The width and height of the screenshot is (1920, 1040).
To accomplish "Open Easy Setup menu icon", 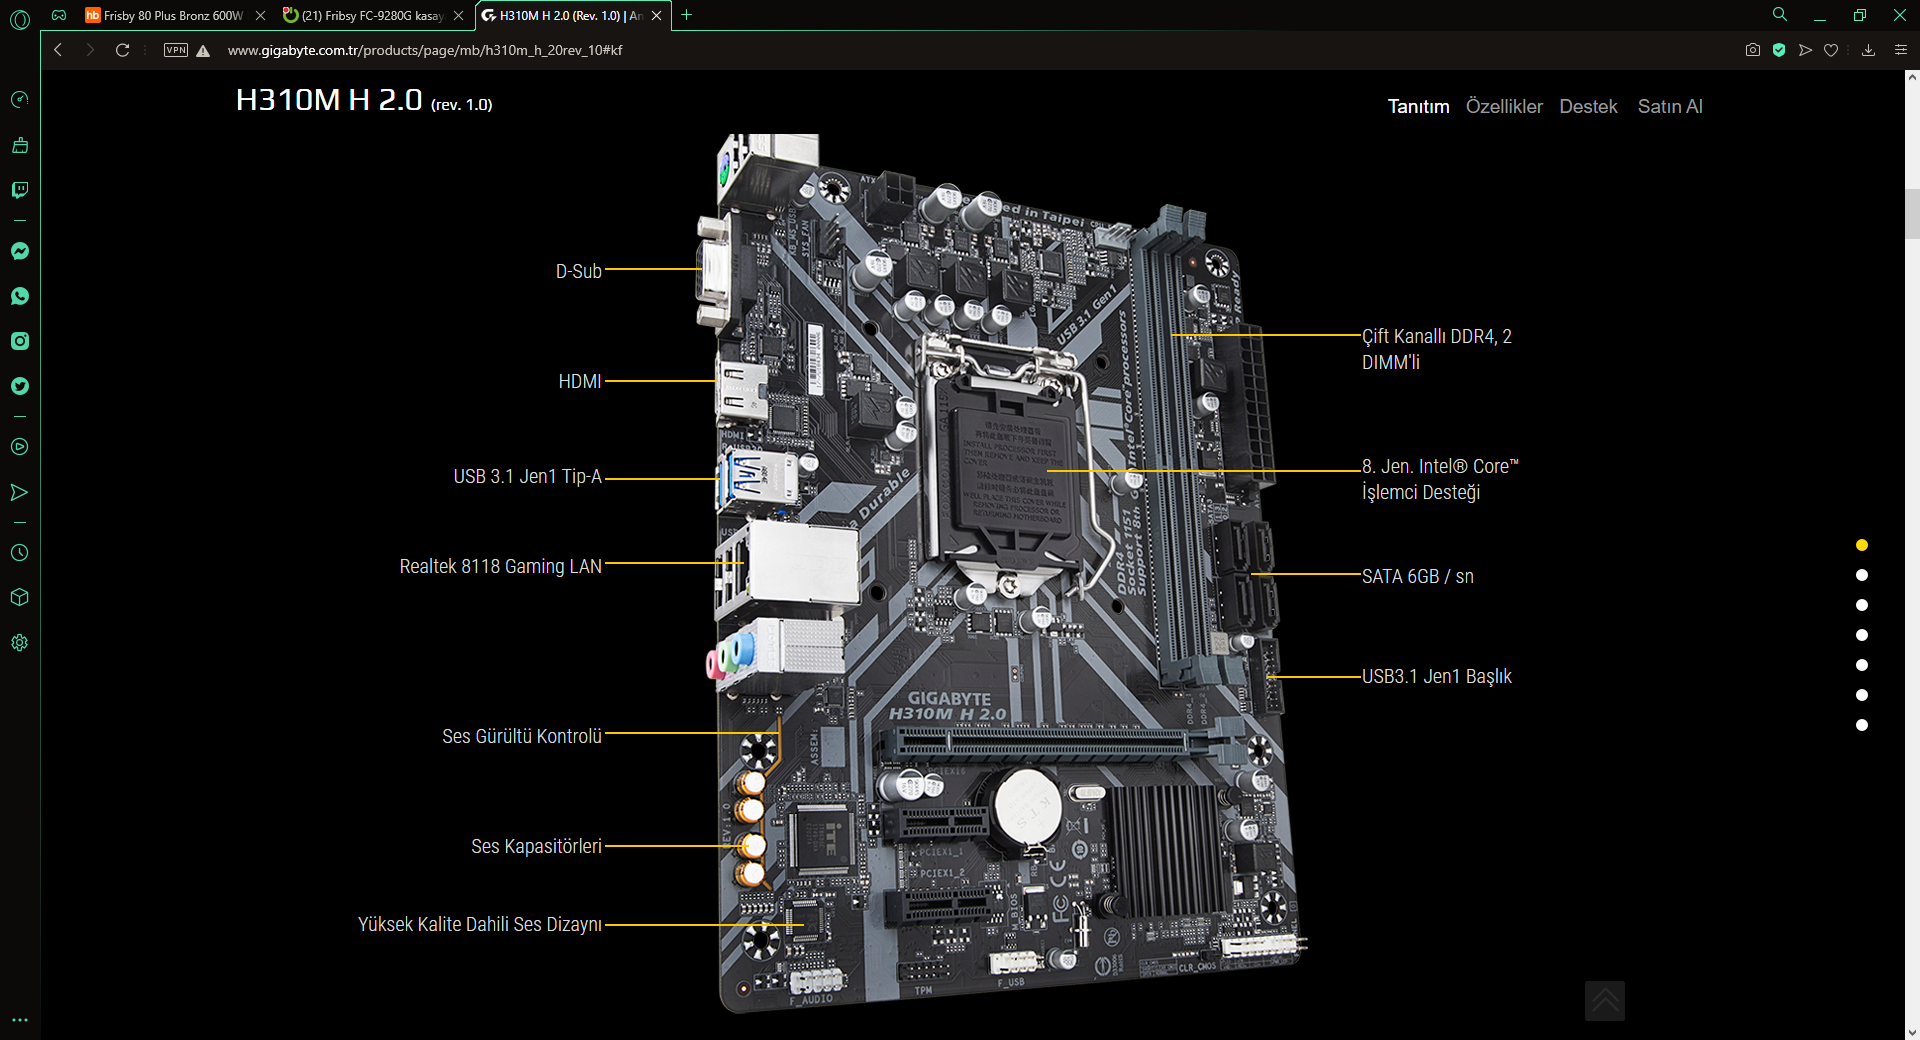I will (x=1901, y=50).
